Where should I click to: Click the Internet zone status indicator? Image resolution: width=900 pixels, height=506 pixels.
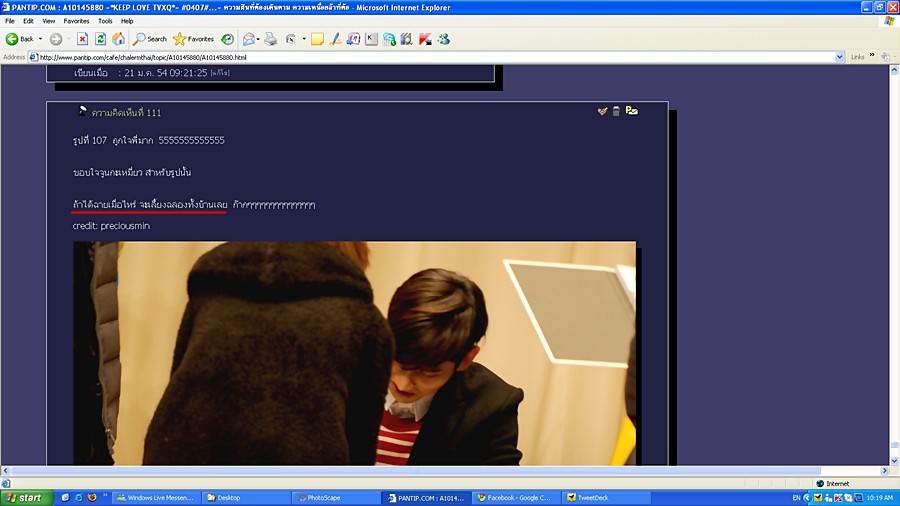click(832, 484)
